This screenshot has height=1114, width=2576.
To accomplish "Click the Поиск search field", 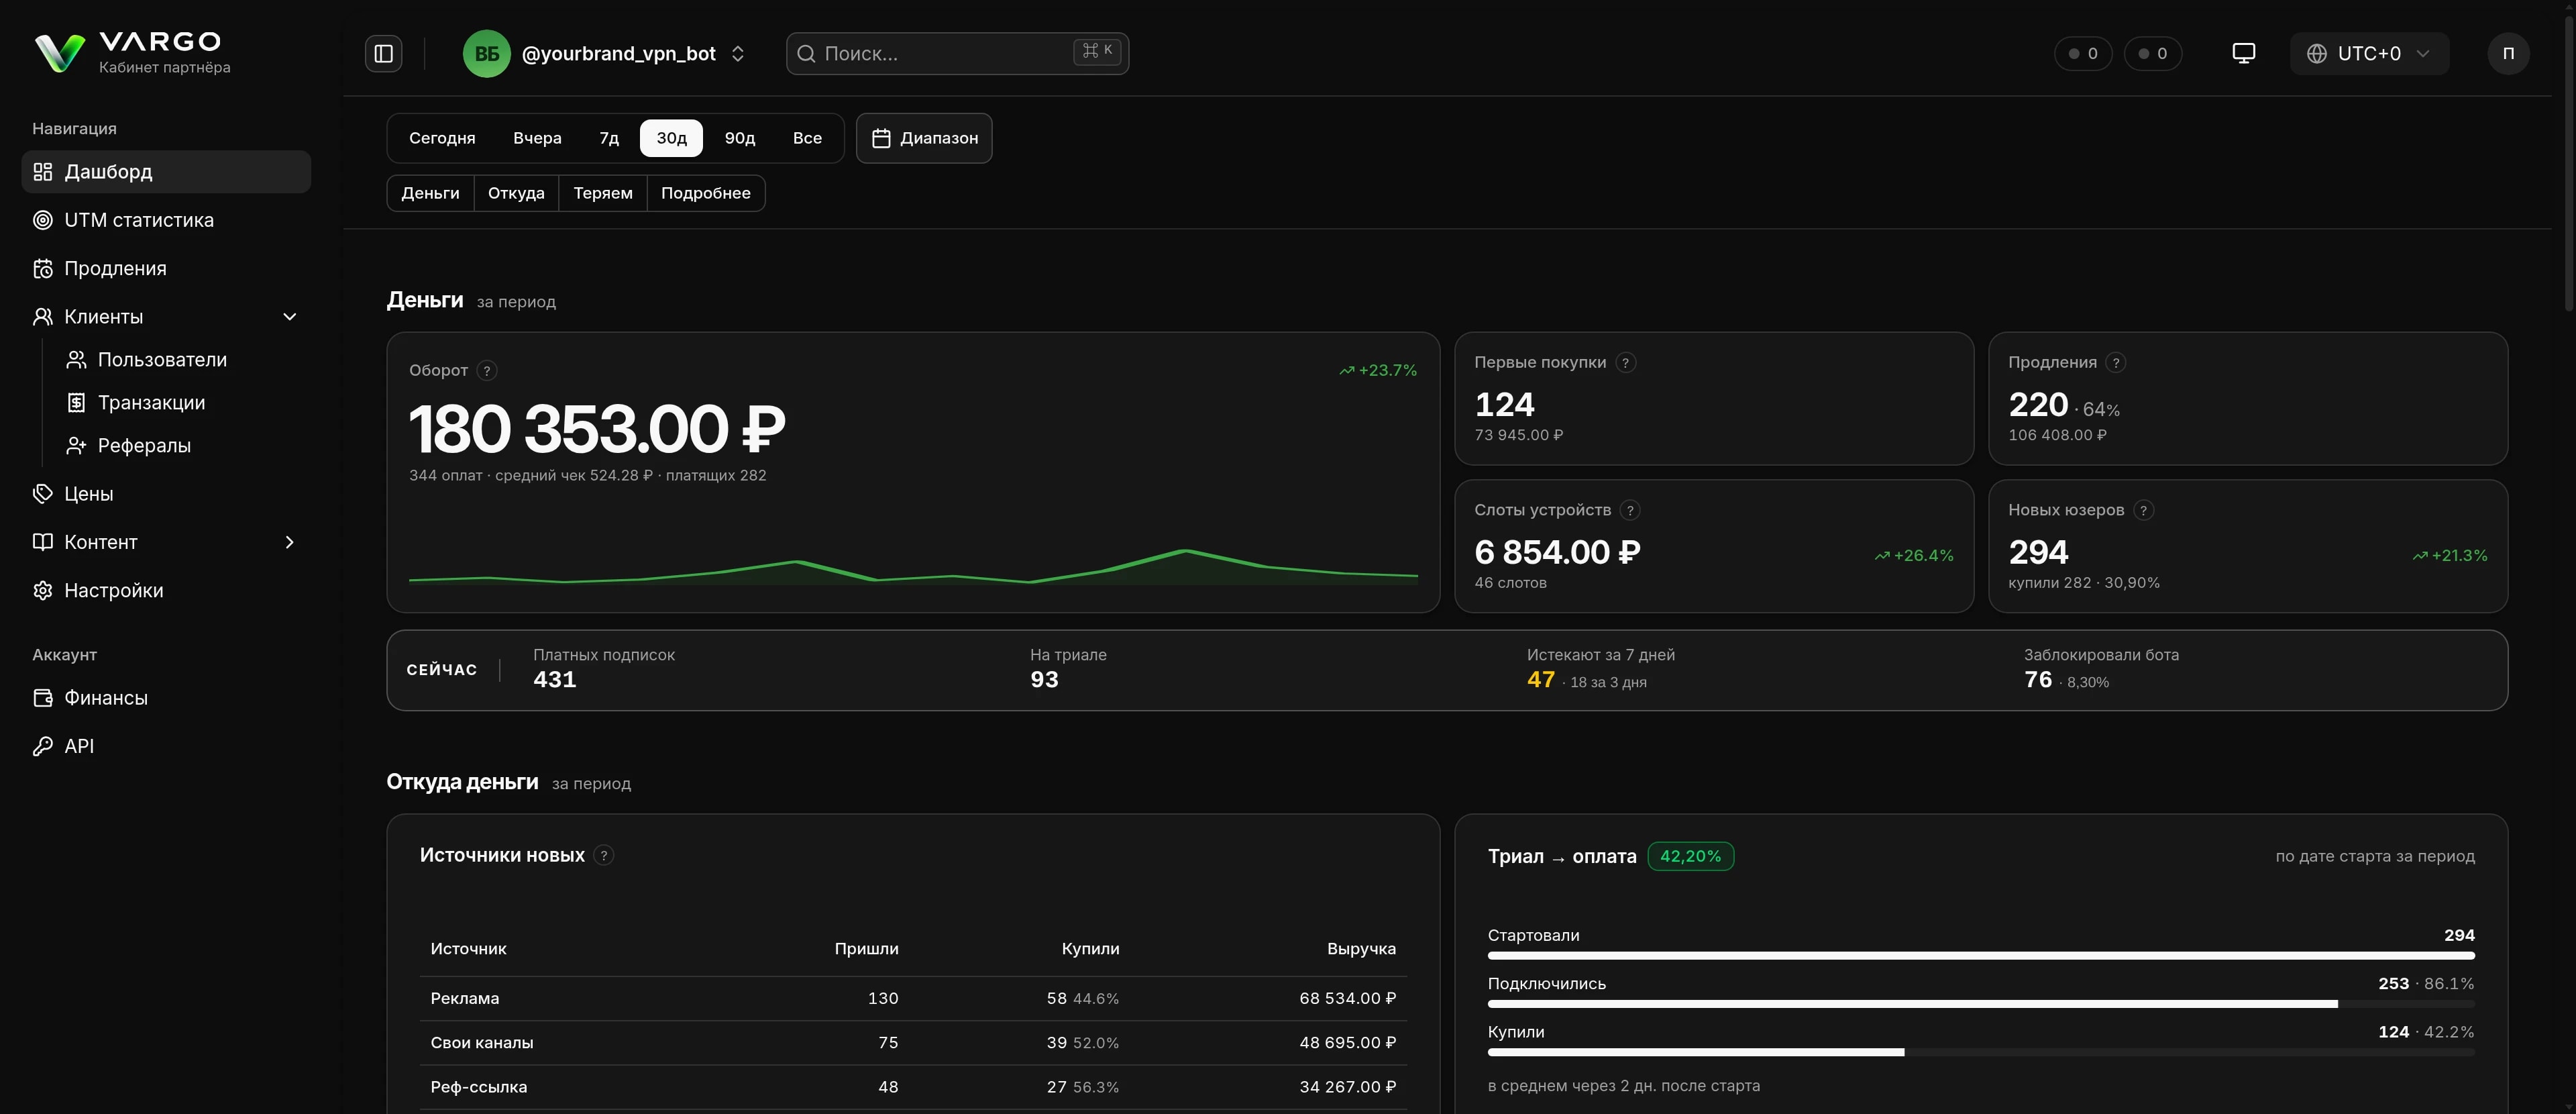I will (x=957, y=54).
